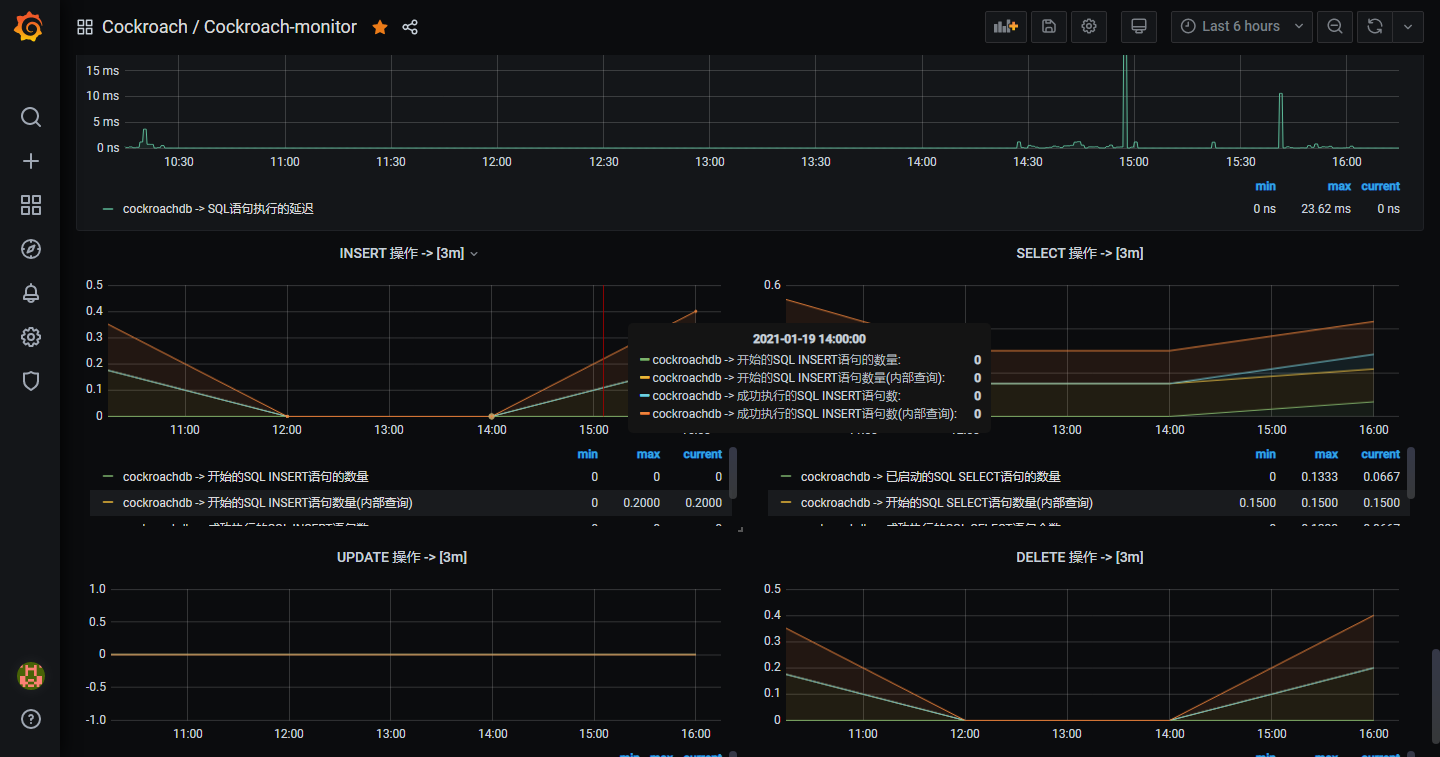Zoom out the time range
Viewport: 1440px width, 757px height.
coord(1334,27)
